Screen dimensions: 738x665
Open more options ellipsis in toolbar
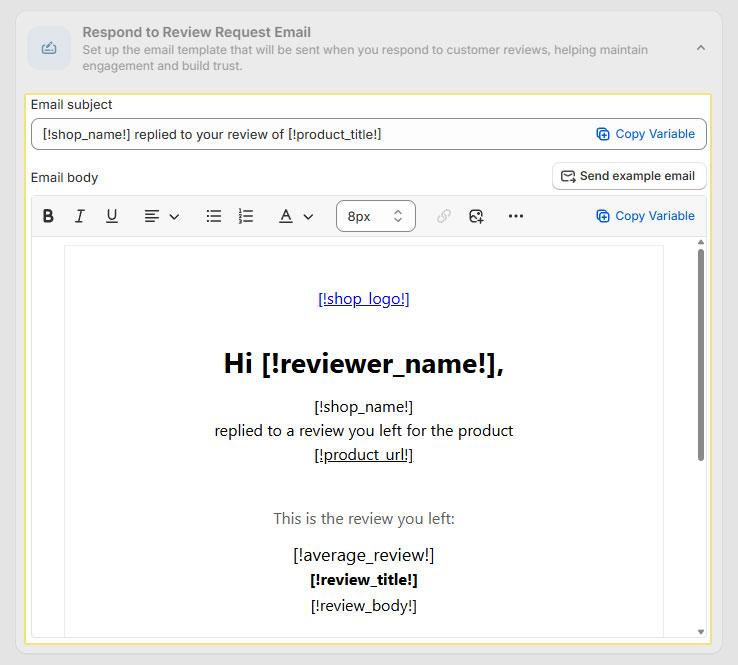coord(516,216)
